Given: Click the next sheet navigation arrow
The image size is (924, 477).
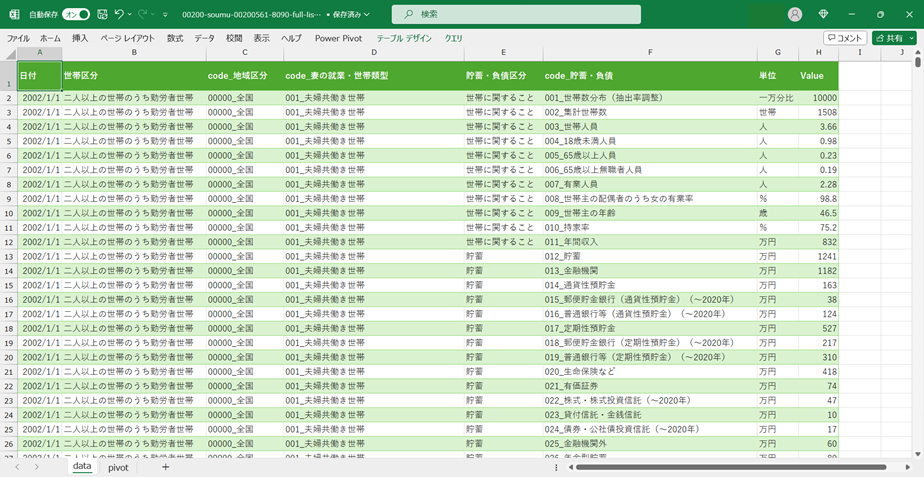Looking at the screenshot, I should click(x=37, y=467).
